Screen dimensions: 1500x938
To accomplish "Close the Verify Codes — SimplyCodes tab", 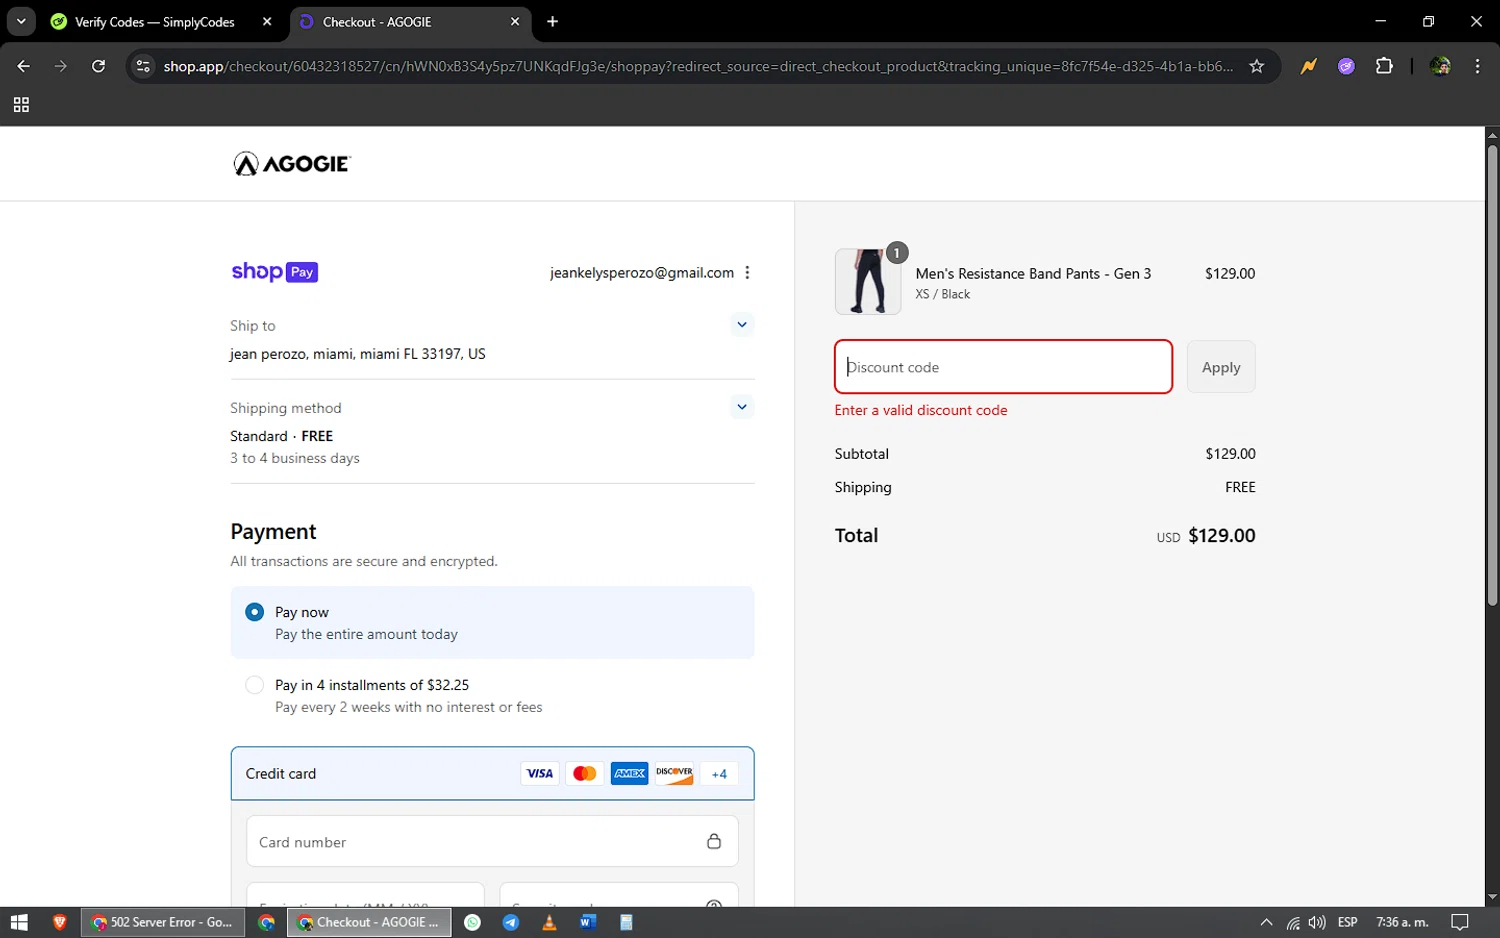I will click(x=267, y=21).
